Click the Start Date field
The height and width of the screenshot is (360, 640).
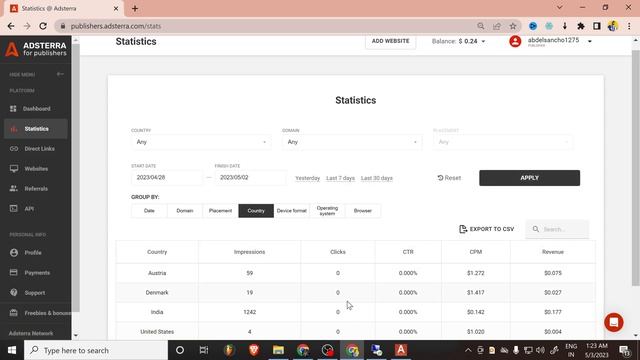point(167,178)
